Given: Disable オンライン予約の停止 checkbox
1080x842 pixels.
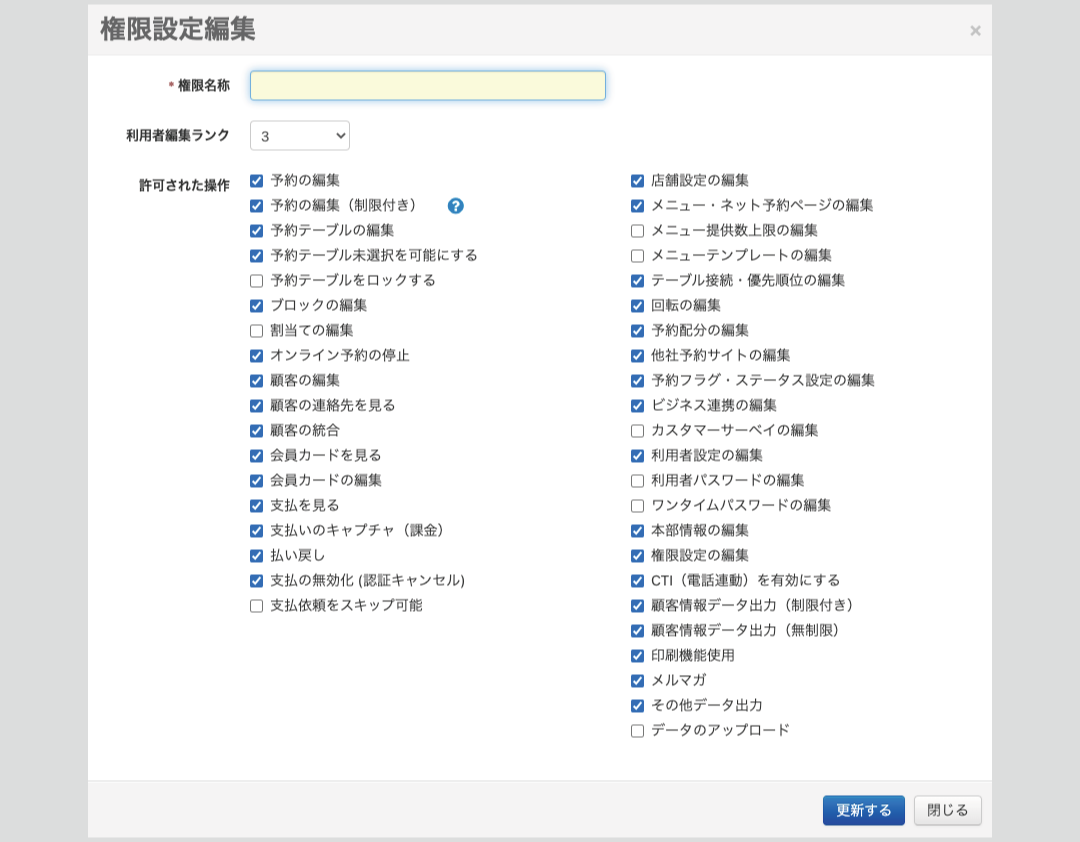Looking at the screenshot, I should pyautogui.click(x=257, y=356).
